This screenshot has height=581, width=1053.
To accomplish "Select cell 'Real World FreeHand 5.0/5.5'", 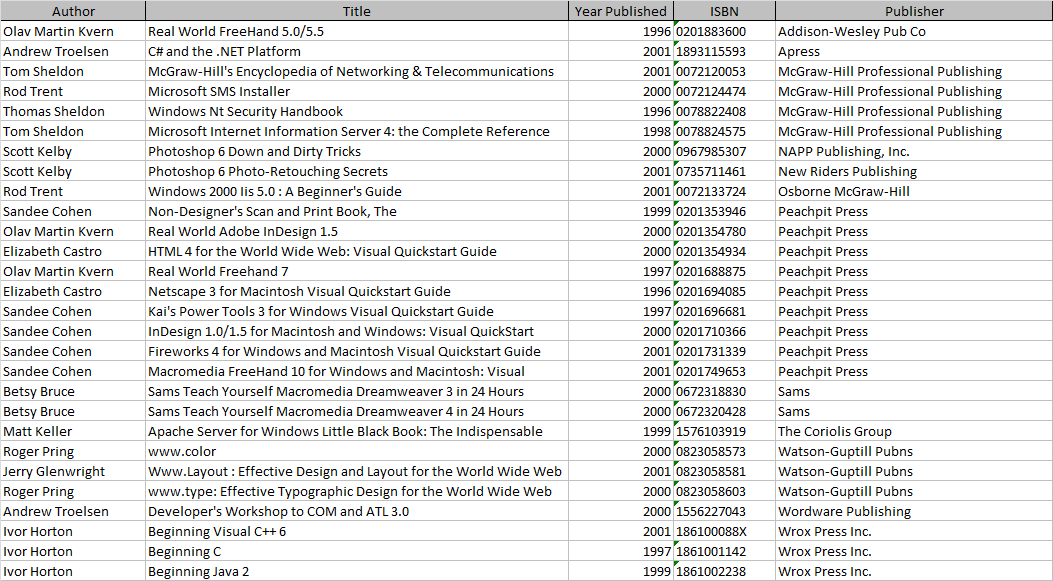I will point(357,32).
